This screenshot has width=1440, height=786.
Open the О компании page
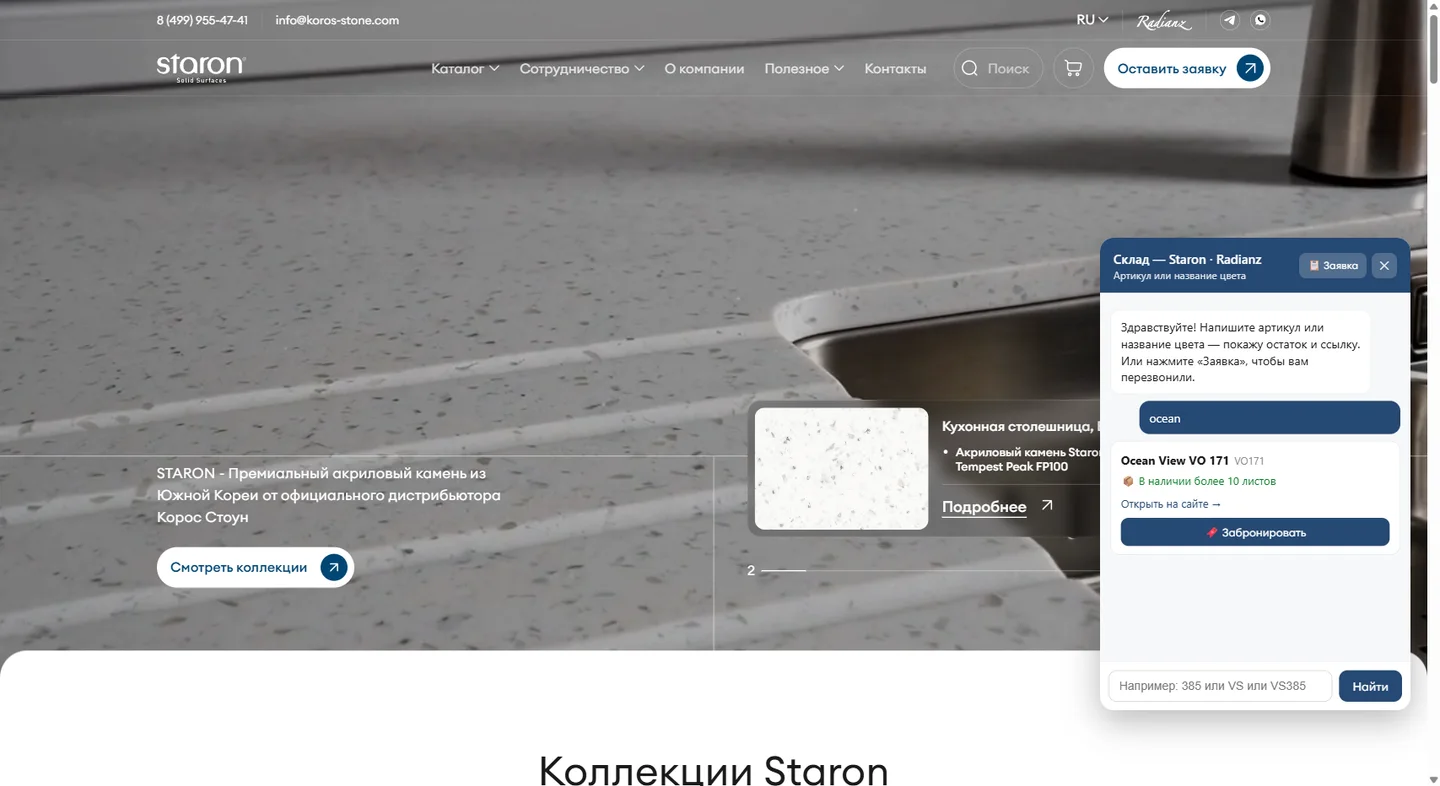704,69
